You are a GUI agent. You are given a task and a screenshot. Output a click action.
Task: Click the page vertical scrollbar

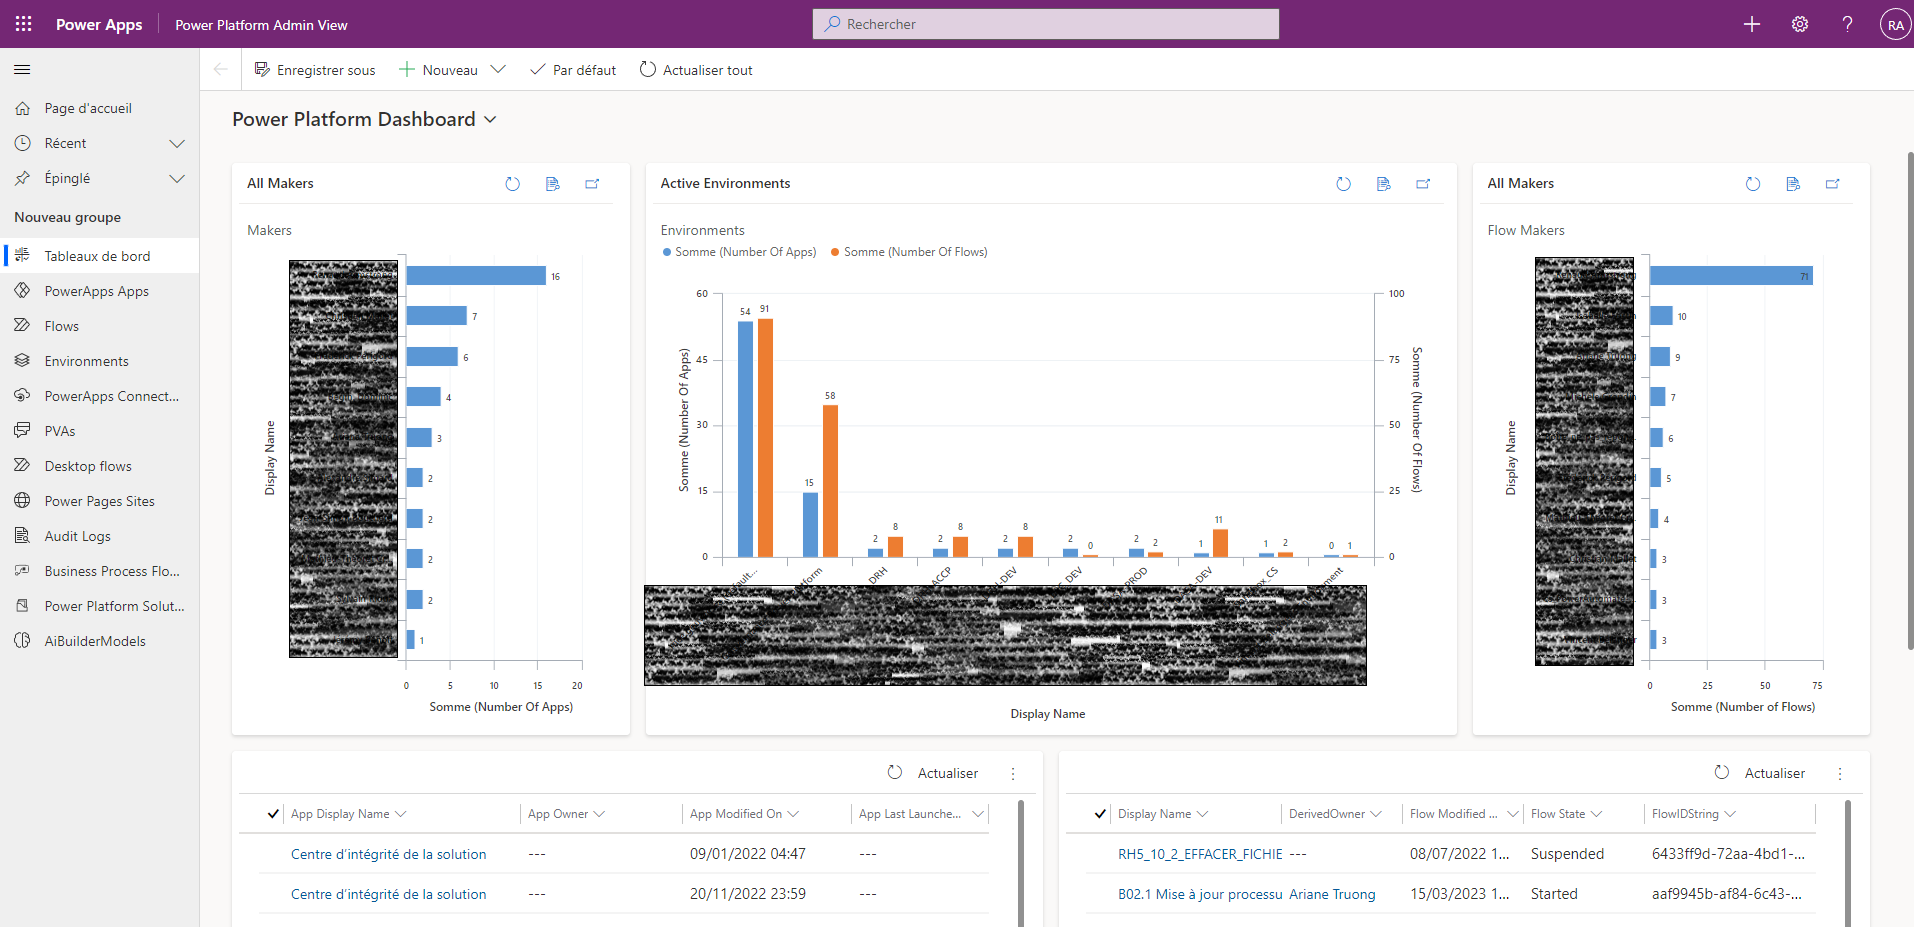(1909, 400)
